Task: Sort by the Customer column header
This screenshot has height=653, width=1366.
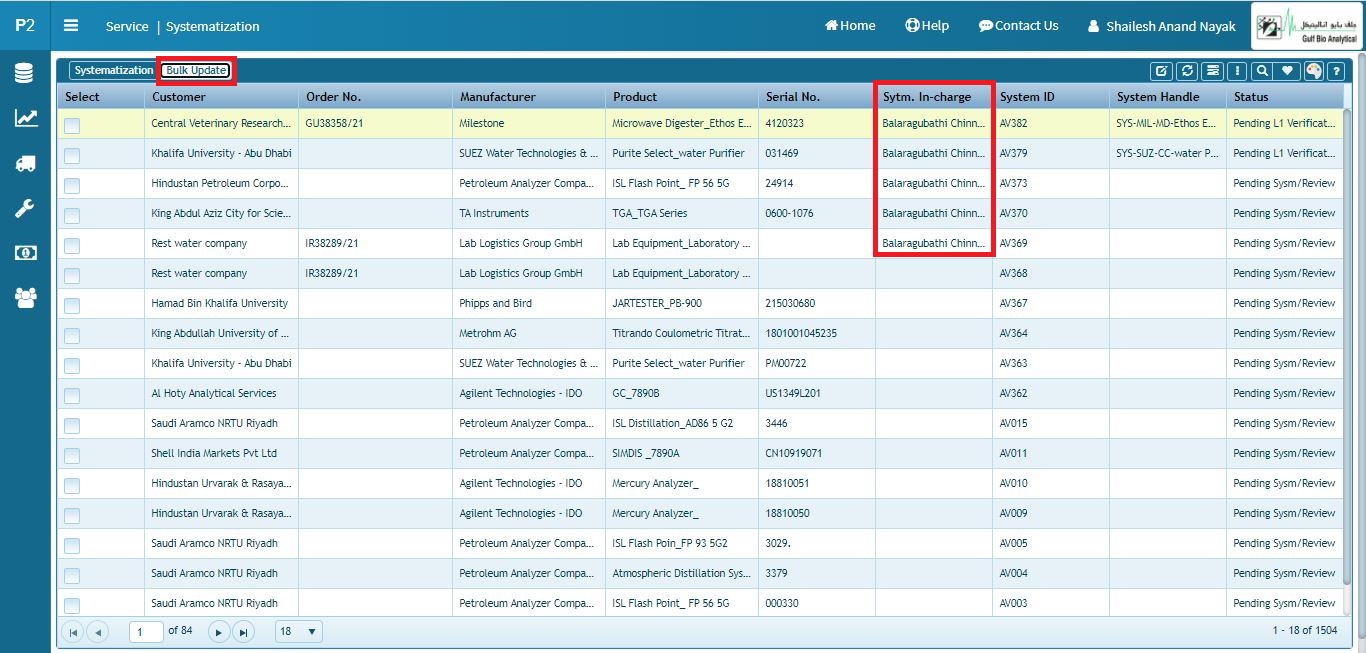Action: pos(221,97)
